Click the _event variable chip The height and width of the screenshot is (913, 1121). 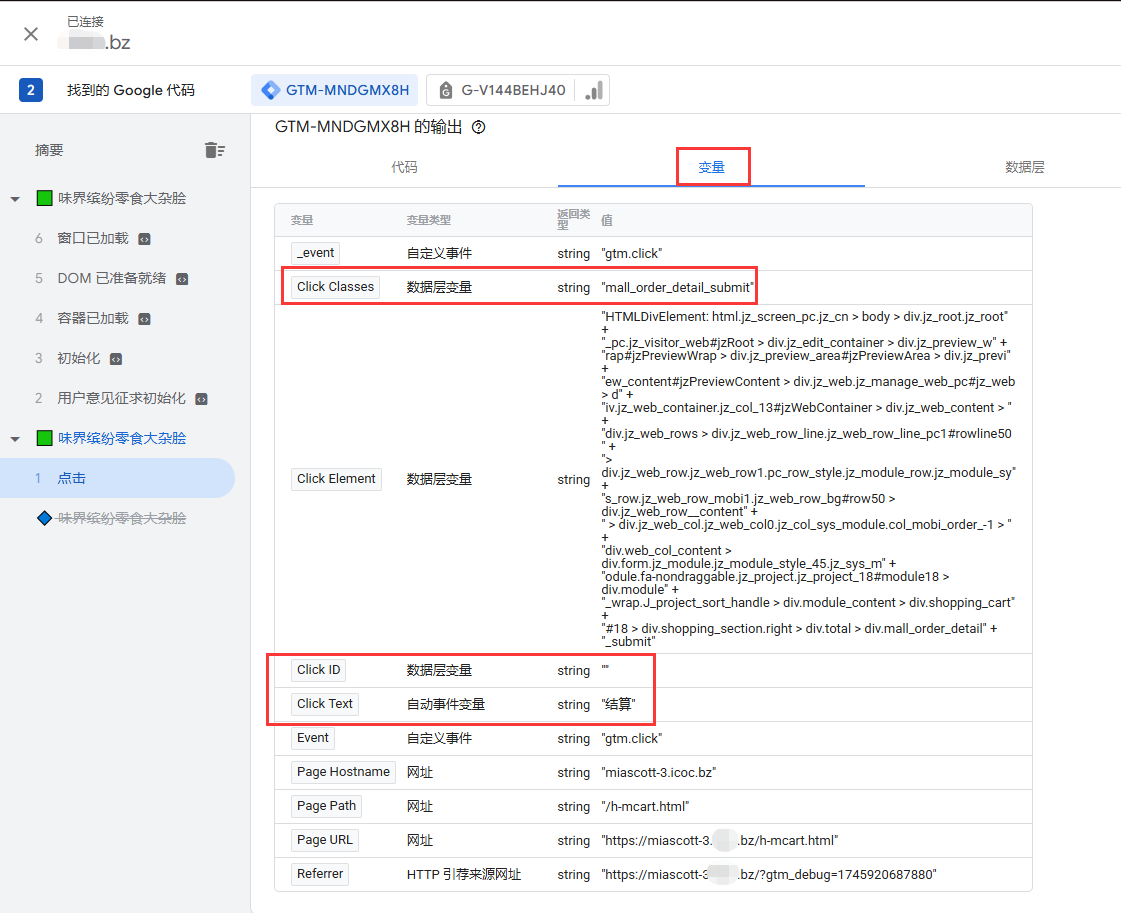point(315,253)
